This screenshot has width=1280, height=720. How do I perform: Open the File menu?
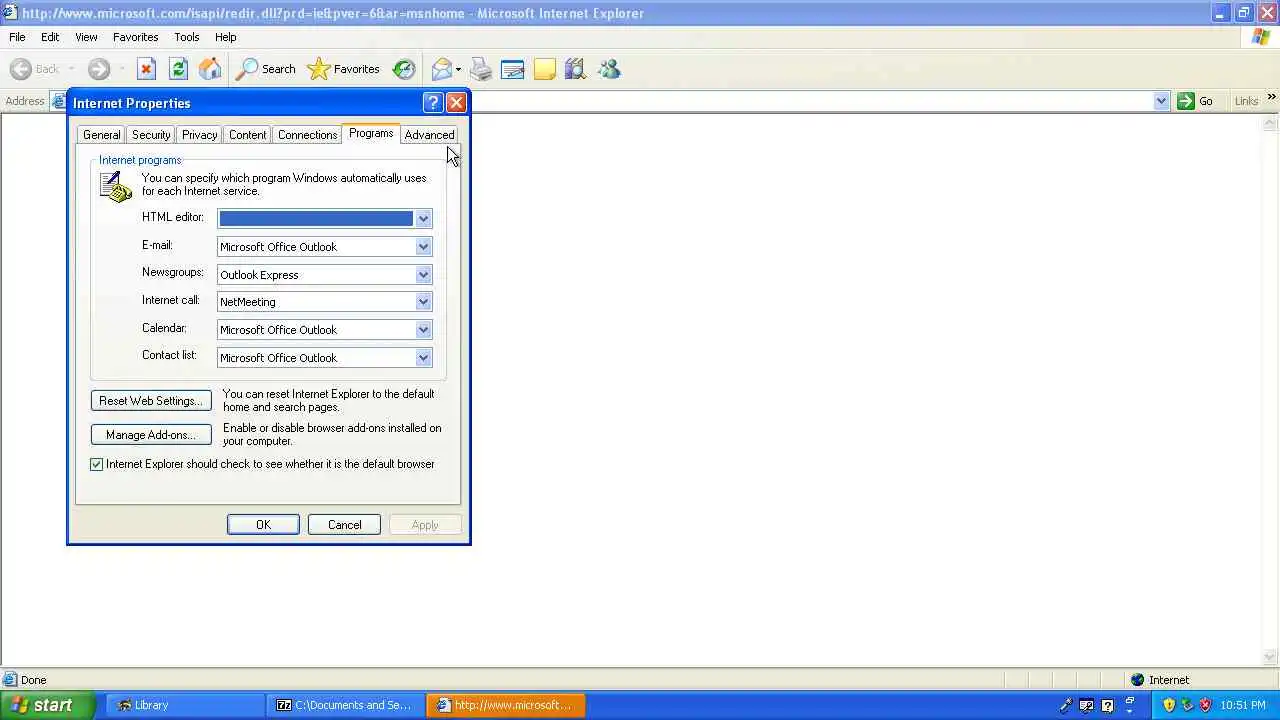17,37
